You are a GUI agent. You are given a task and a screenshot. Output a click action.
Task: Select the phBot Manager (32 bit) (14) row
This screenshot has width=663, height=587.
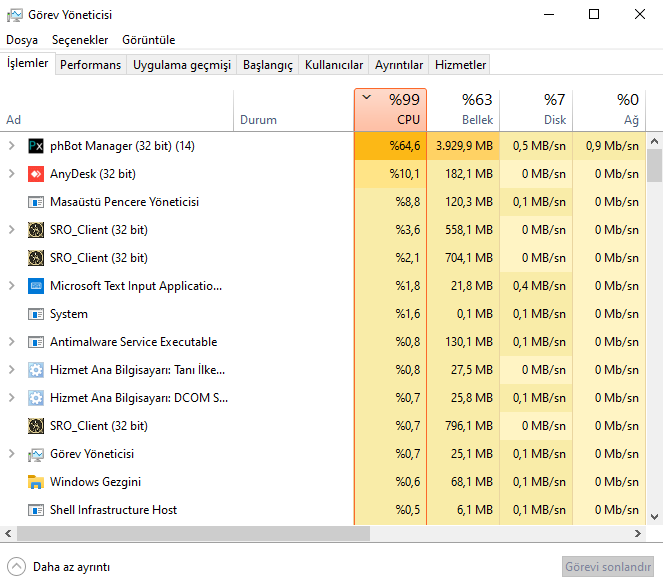pos(323,146)
